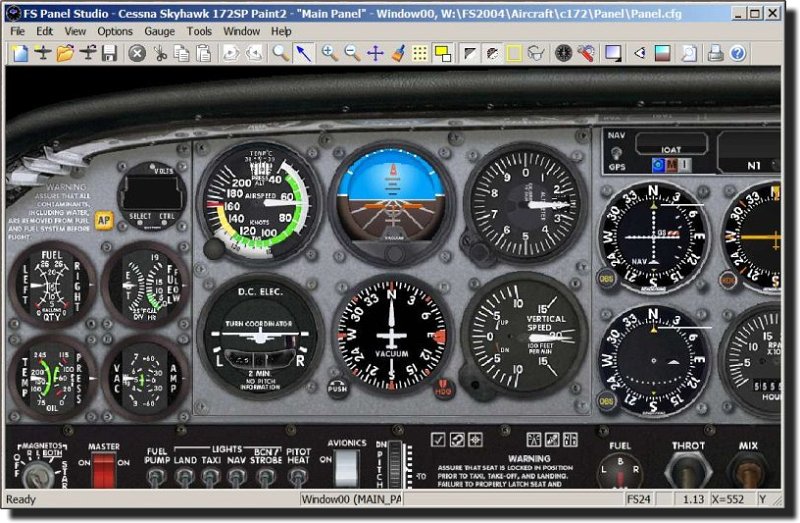Toggle the LAND light switch
Screen dimensions: 800x523
pos(184,477)
